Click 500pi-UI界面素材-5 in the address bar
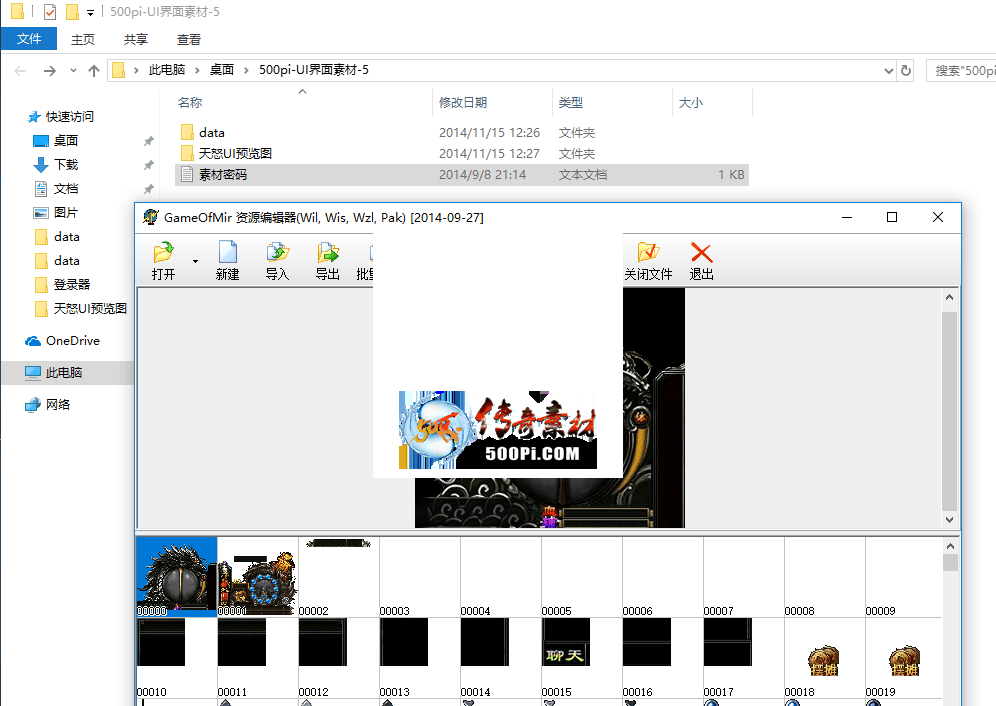This screenshot has width=996, height=706. 314,70
